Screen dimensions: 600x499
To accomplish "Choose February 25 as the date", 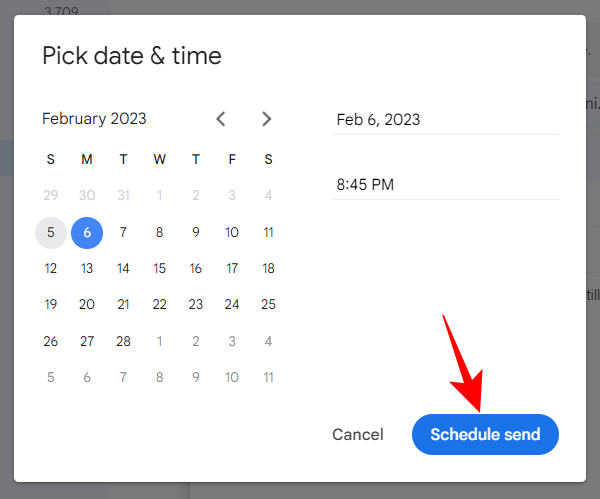I will pos(268,305).
